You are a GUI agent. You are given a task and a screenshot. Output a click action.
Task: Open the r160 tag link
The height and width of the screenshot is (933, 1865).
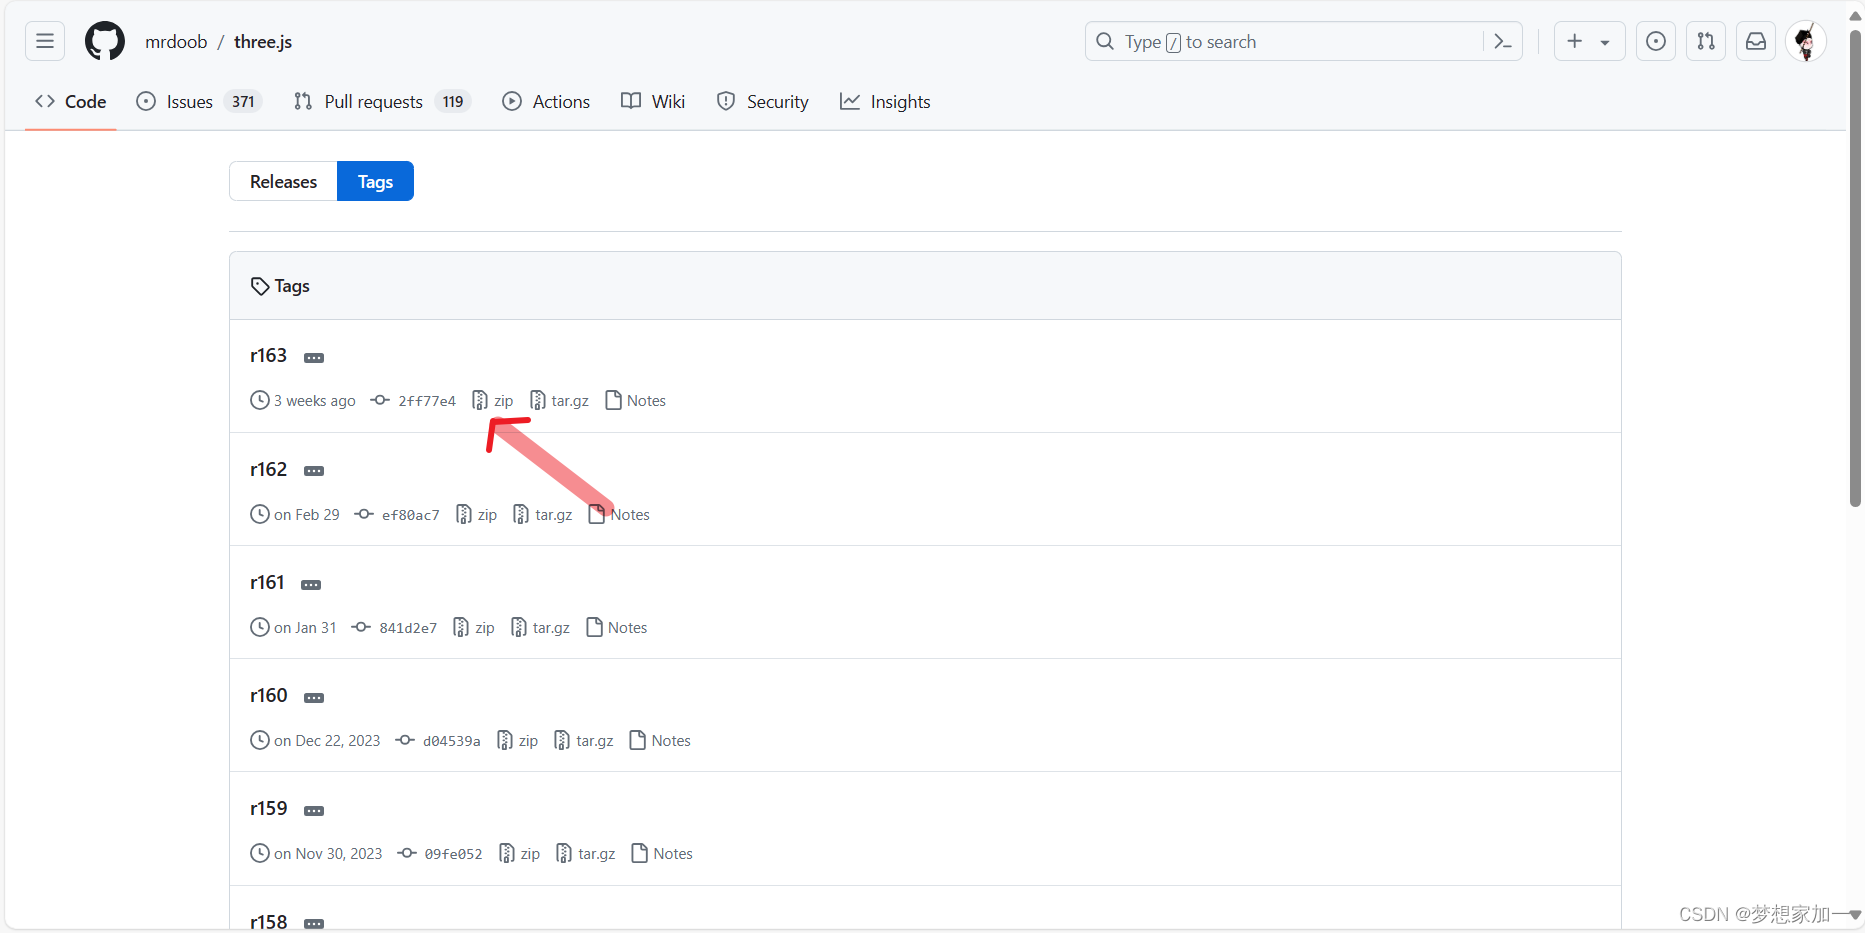268,695
